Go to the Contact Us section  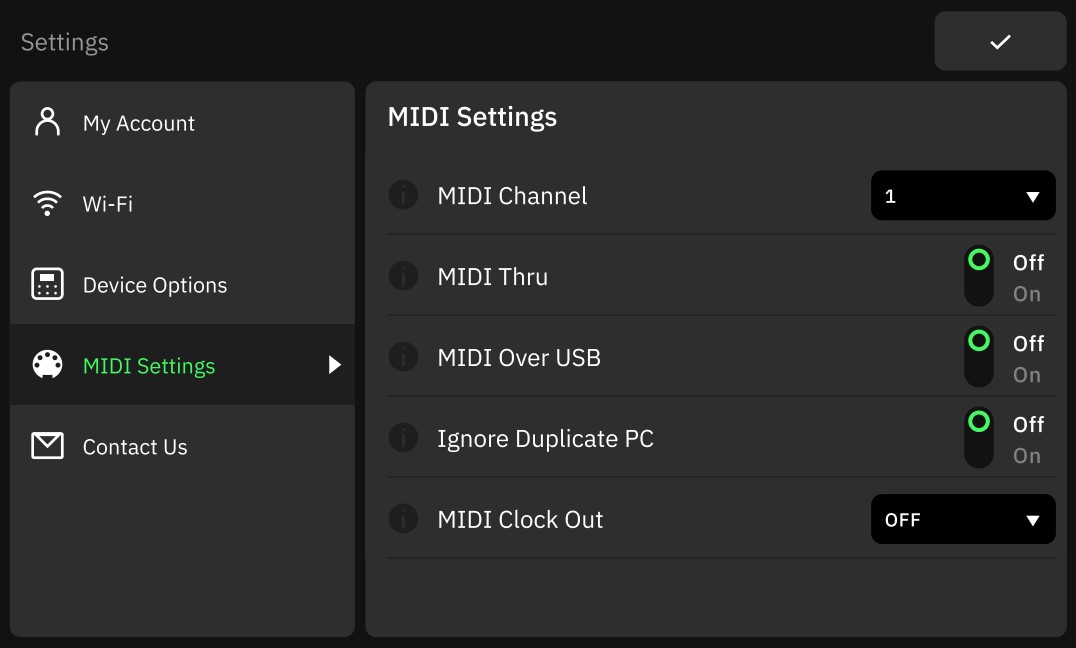pyautogui.click(x=182, y=446)
